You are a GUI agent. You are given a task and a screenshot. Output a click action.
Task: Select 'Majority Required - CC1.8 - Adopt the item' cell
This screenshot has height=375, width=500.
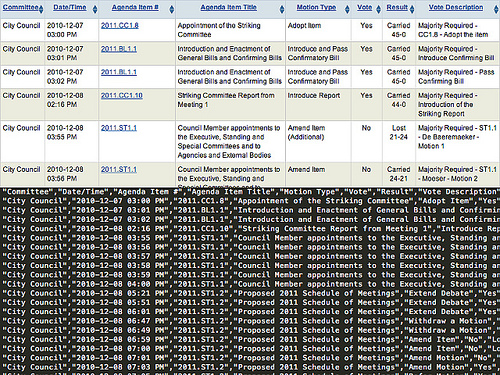point(458,30)
